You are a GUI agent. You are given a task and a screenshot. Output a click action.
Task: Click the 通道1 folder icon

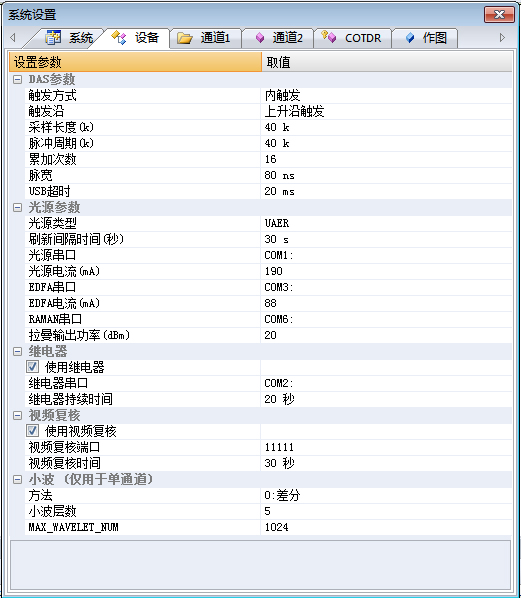point(185,38)
